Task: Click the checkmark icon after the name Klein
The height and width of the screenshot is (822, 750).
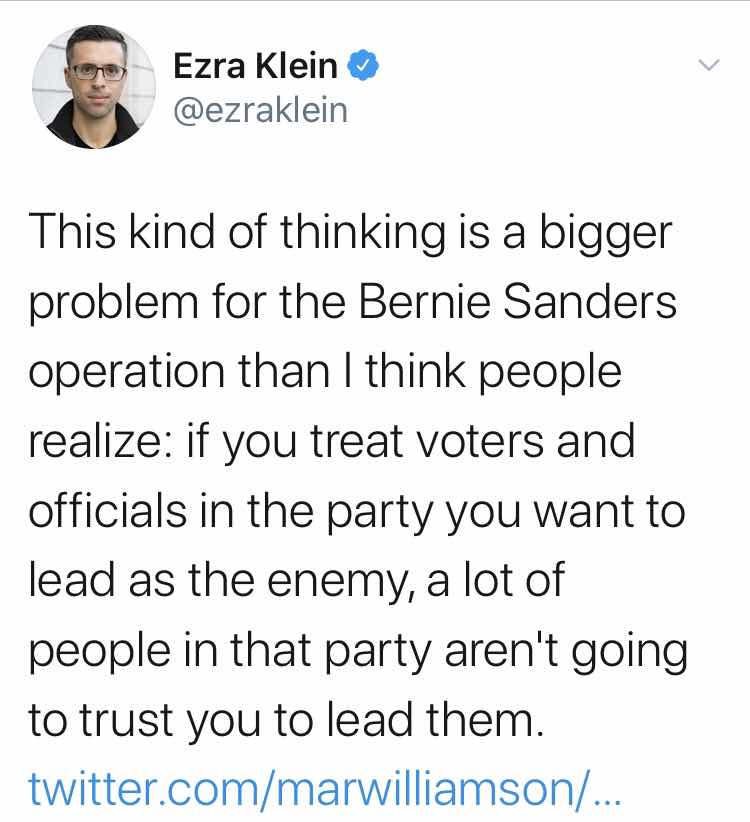Action: [x=364, y=66]
